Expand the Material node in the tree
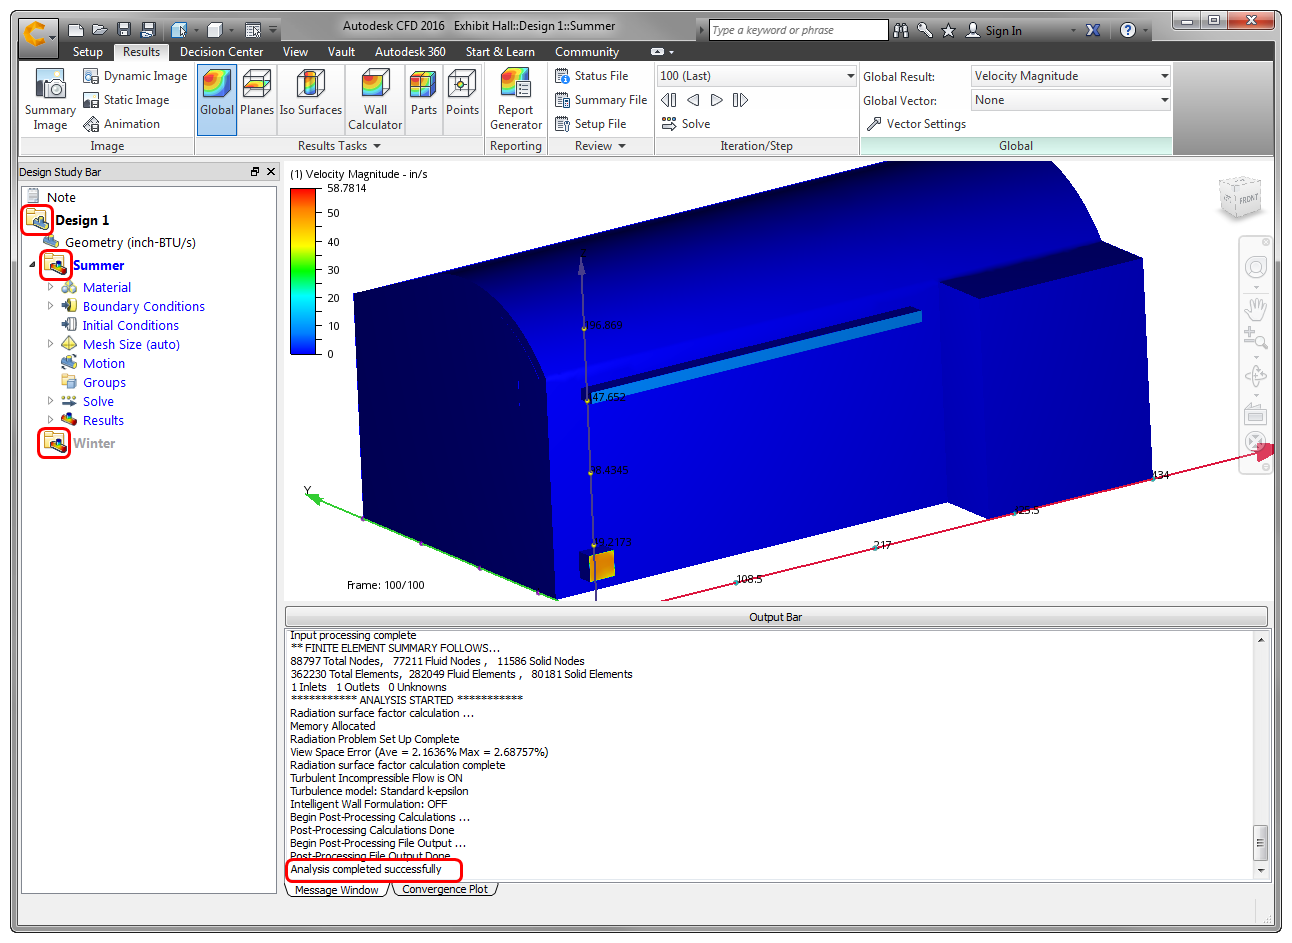Viewport: 1292px width, 943px height. click(51, 287)
